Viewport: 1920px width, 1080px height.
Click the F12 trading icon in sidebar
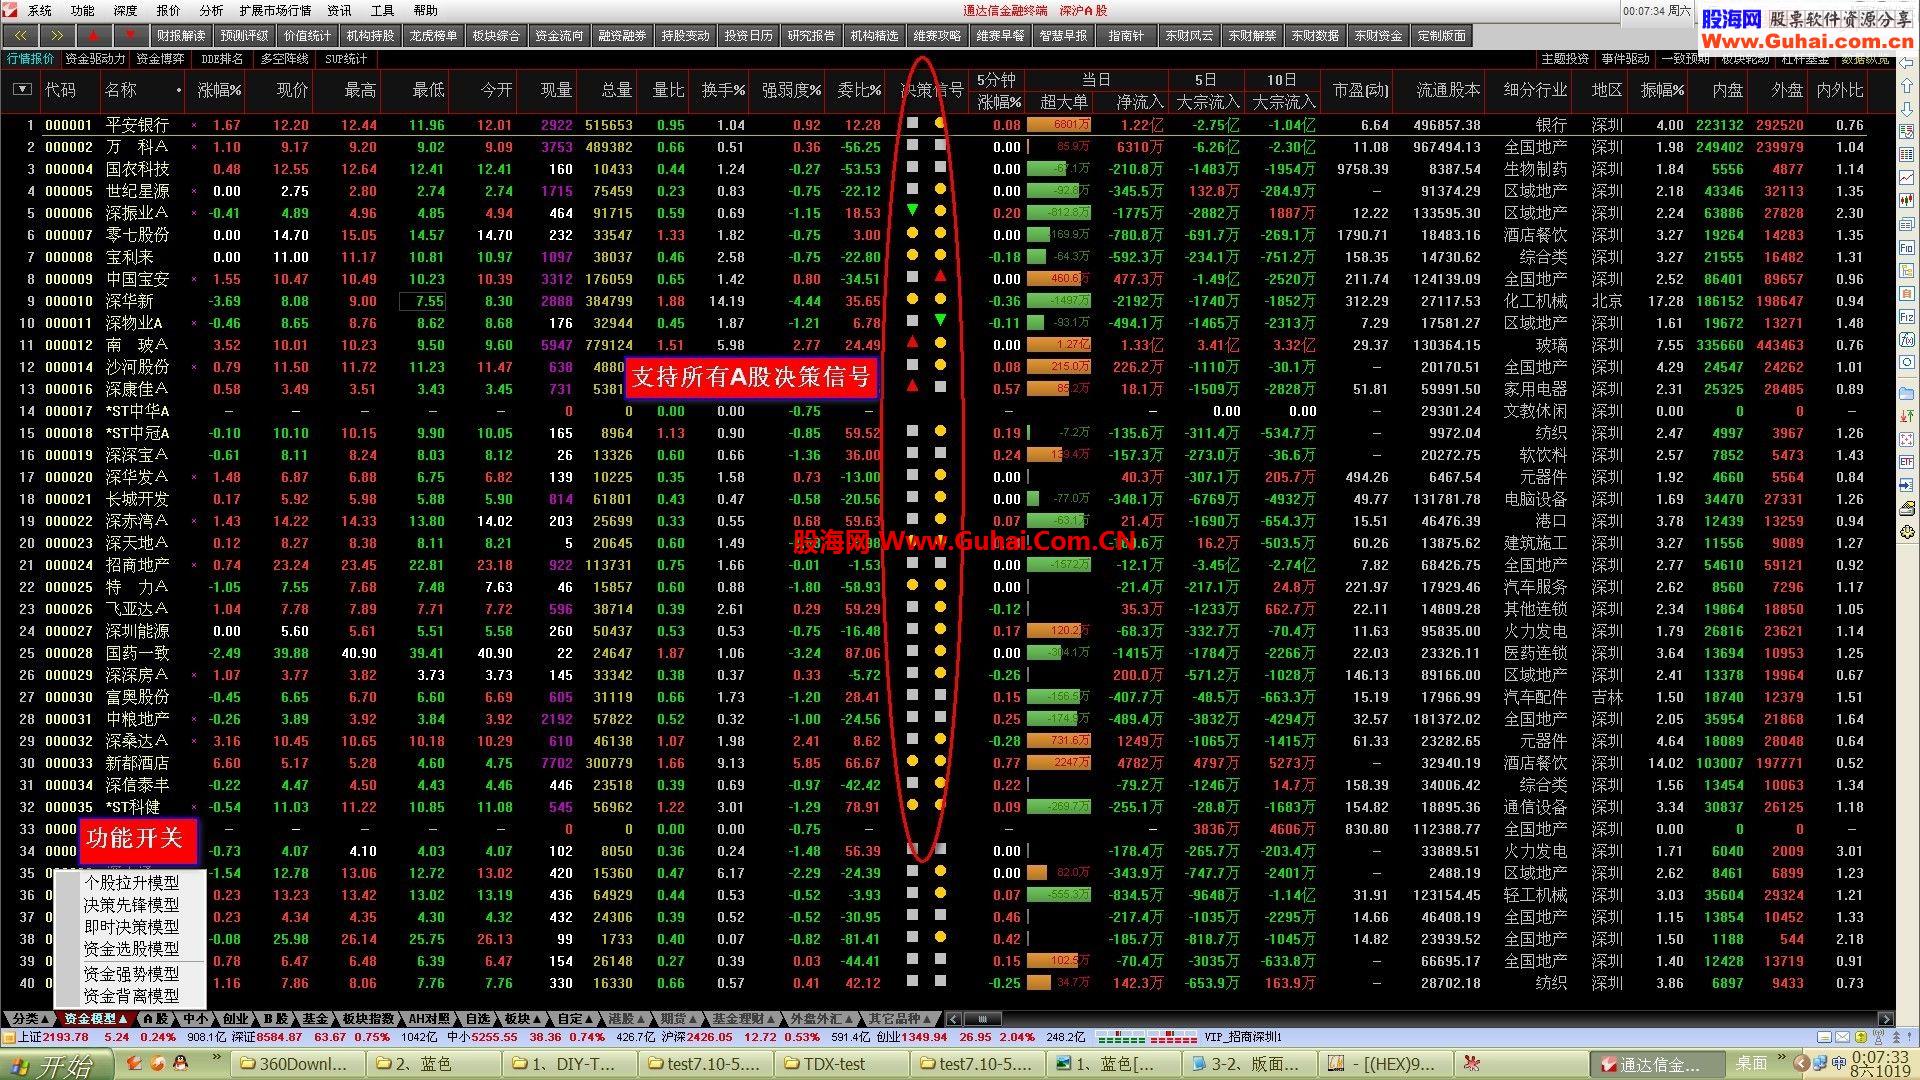[x=1907, y=317]
